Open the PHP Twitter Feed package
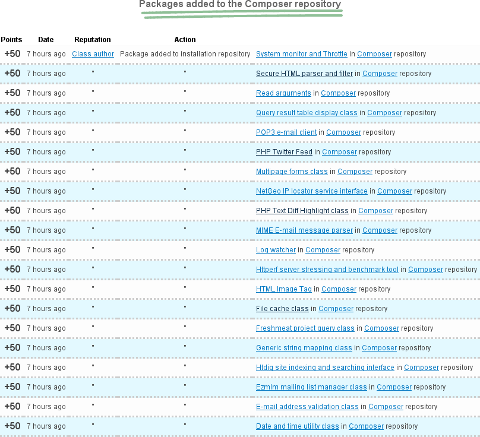This screenshot has width=480, height=437. pos(284,152)
